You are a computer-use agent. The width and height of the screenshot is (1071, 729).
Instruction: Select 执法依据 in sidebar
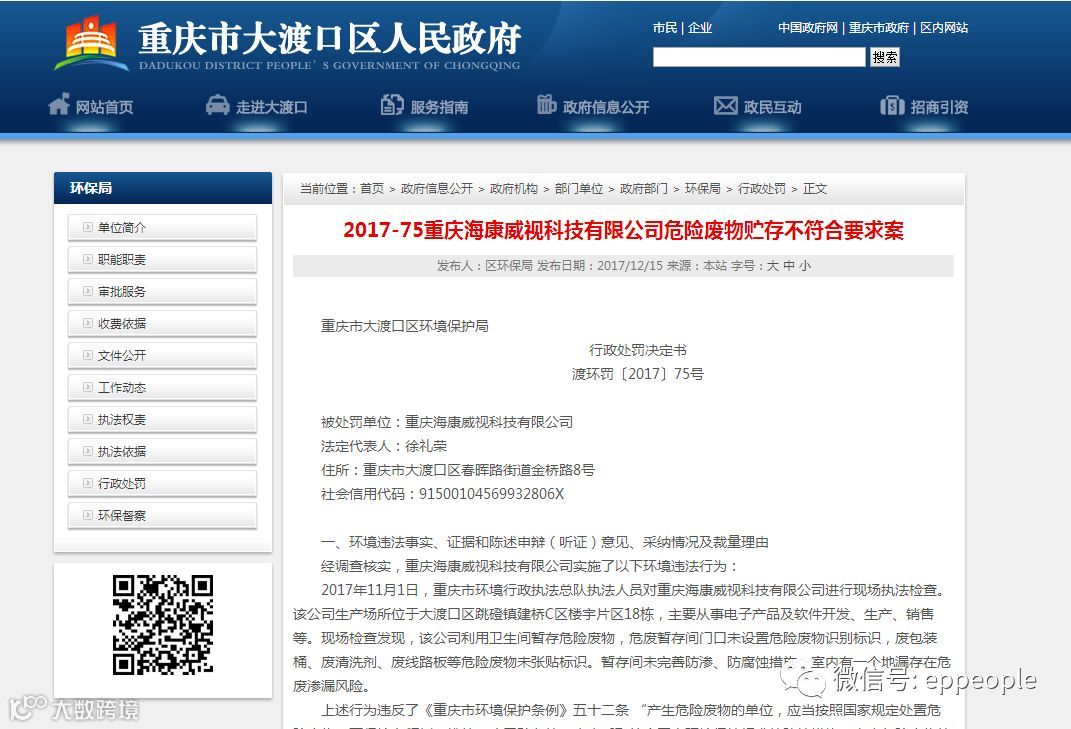click(163, 452)
